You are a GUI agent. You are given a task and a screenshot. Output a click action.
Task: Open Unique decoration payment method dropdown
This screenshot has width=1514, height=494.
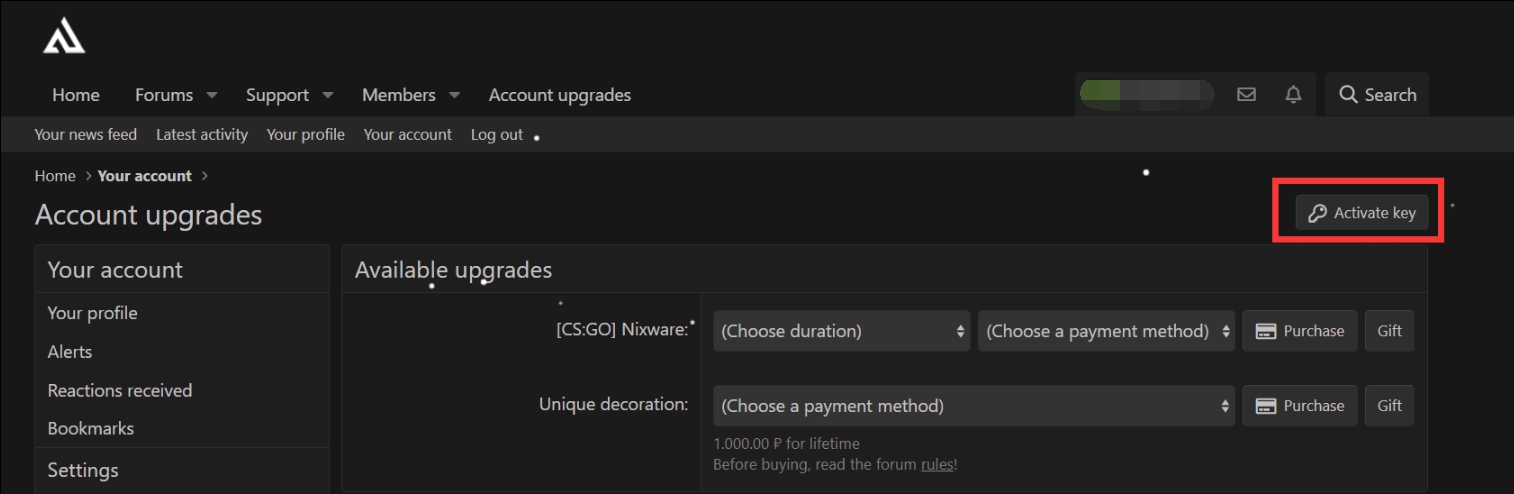(973, 406)
